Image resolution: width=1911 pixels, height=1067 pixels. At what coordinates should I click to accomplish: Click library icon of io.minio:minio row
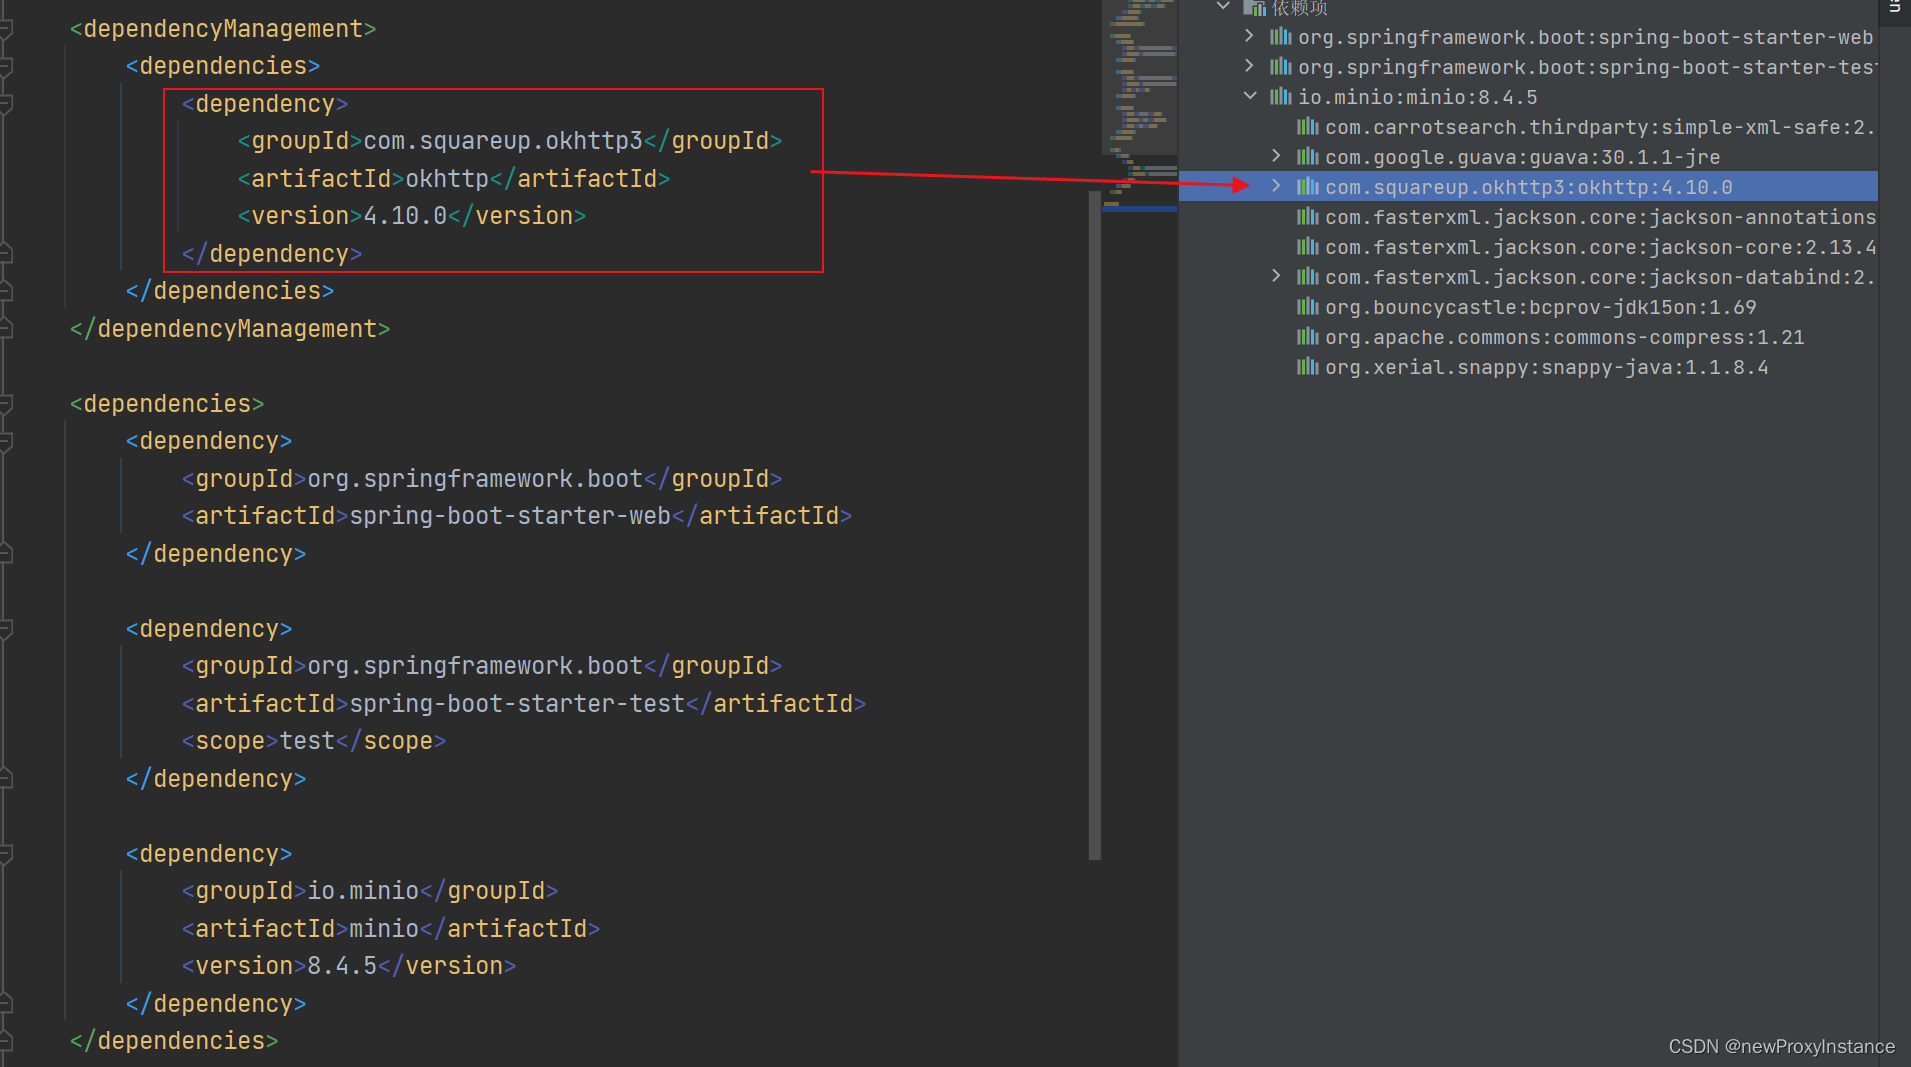coord(1281,97)
